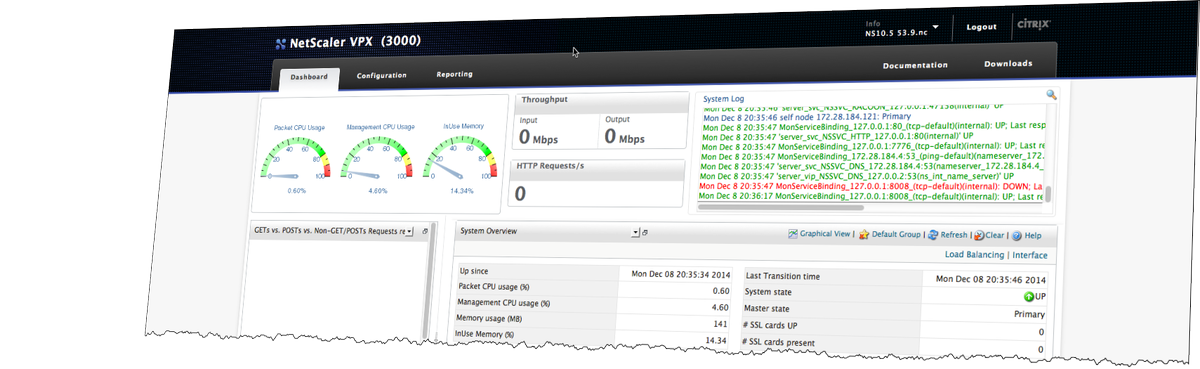Click the HTTP Requests/s value 0
1200x369 pixels.
point(521,194)
